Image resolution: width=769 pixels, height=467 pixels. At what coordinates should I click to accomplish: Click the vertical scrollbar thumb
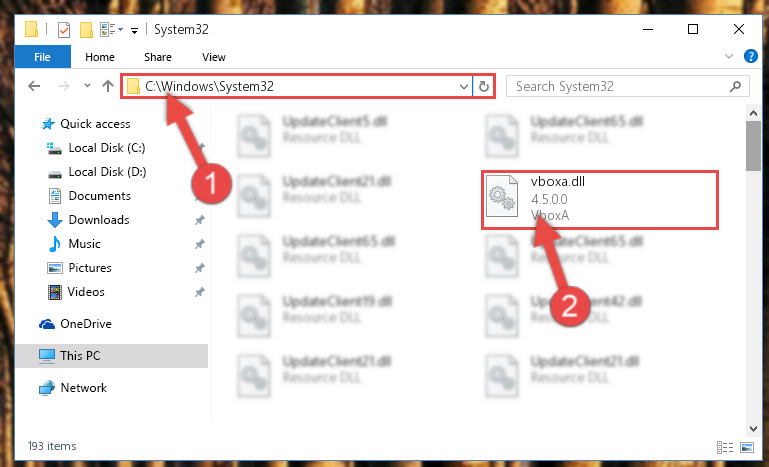tap(753, 146)
